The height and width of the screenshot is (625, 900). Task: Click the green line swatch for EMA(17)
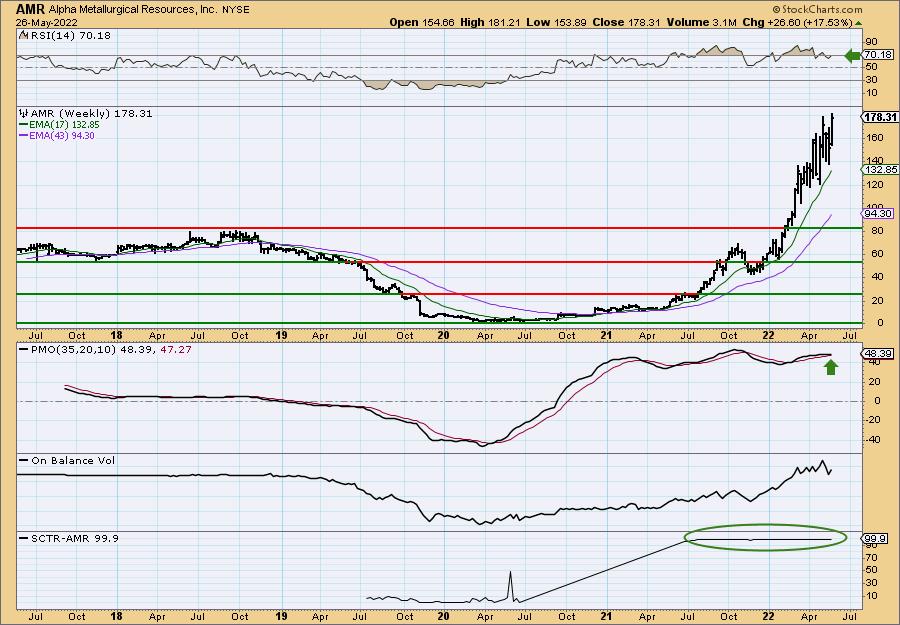pyautogui.click(x=24, y=125)
